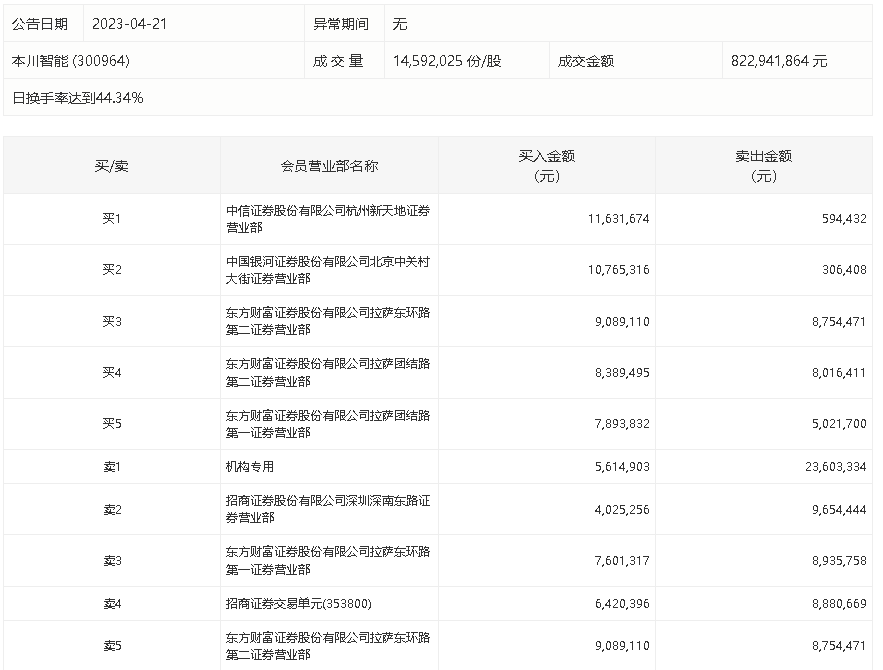Select buy amount 6,420,396
This screenshot has width=883, height=670.
[622, 604]
